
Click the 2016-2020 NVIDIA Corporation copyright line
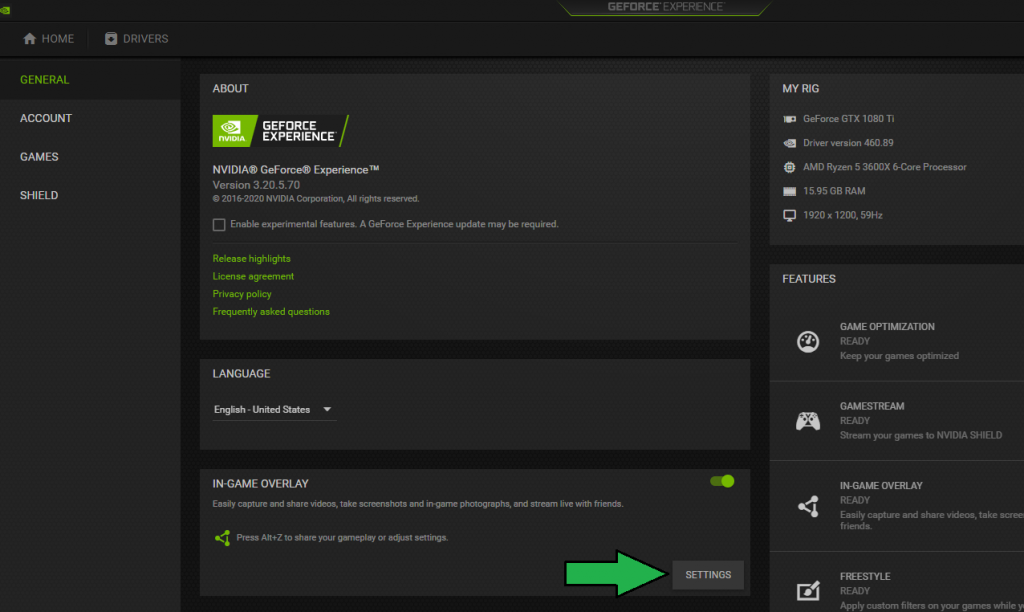(x=315, y=199)
